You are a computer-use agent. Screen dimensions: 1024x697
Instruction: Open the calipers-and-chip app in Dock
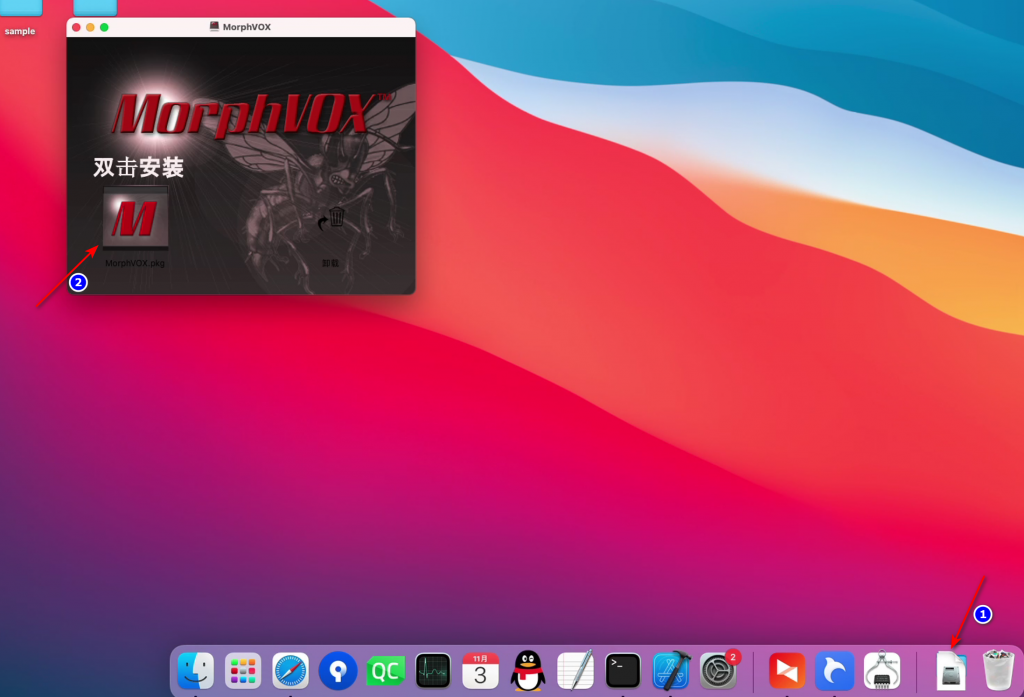882,670
